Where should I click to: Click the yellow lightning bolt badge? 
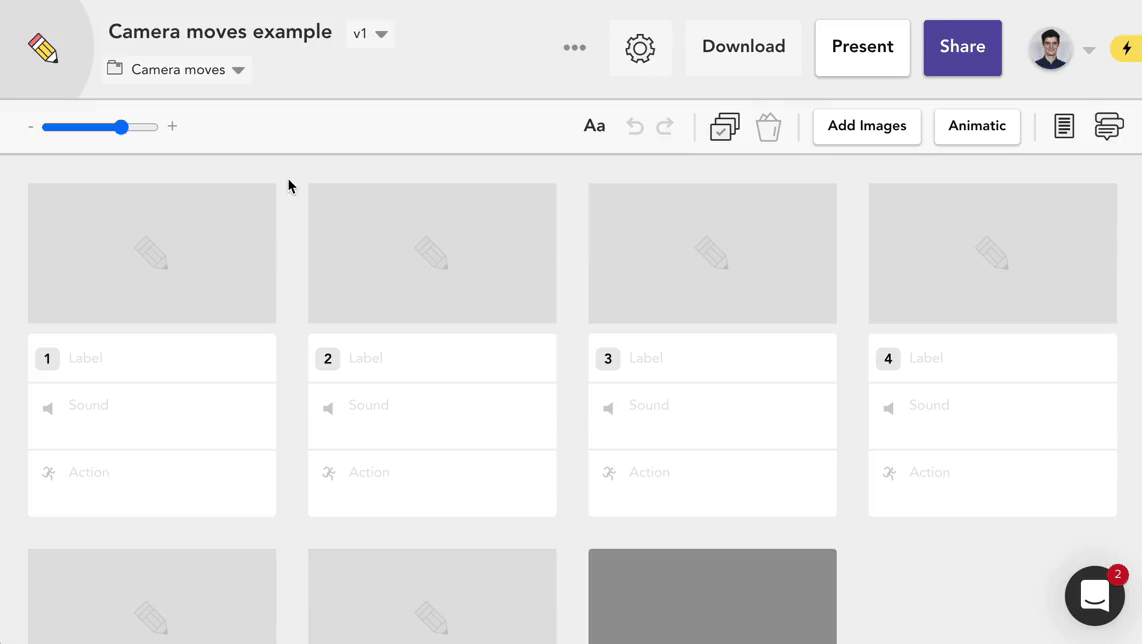[x=1127, y=48]
